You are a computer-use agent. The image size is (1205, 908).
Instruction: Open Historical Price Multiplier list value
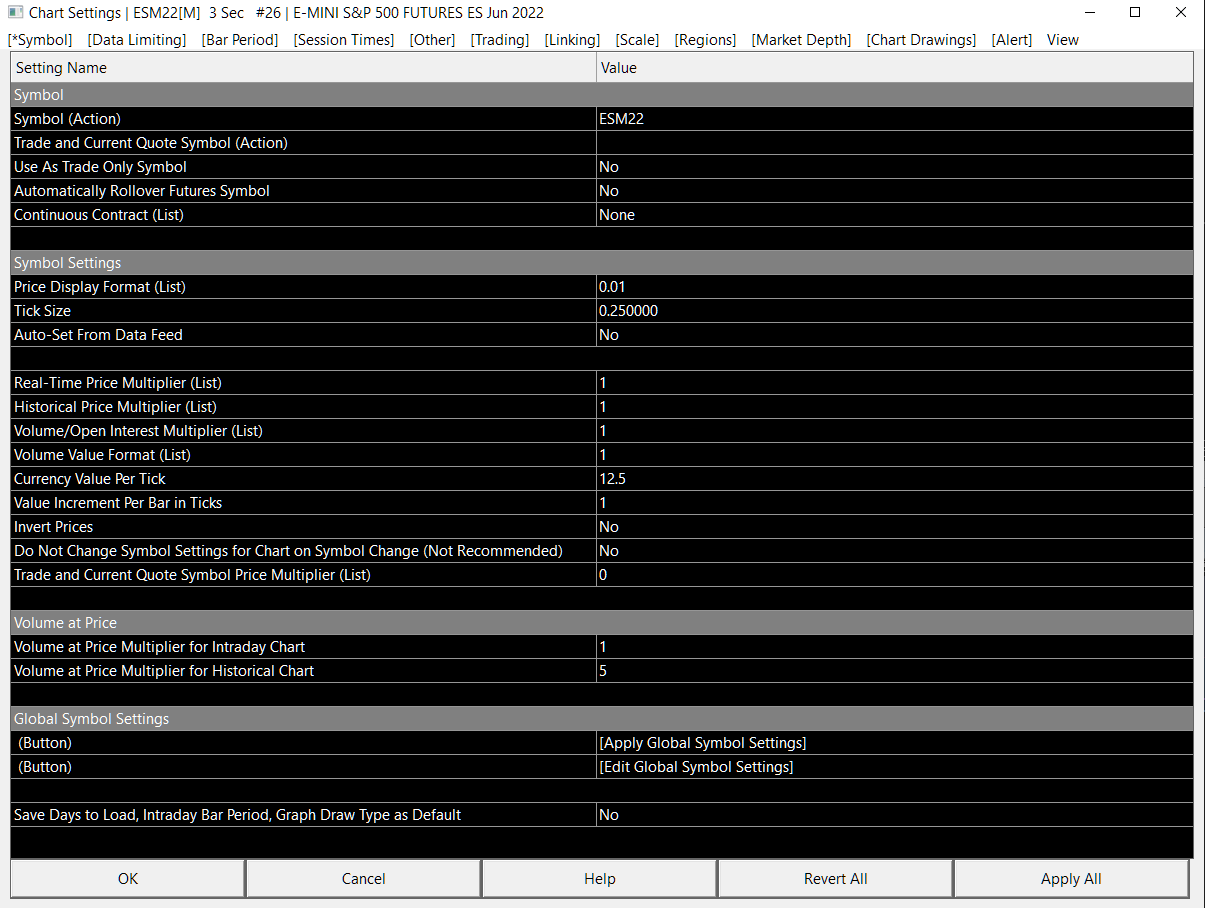click(894, 407)
